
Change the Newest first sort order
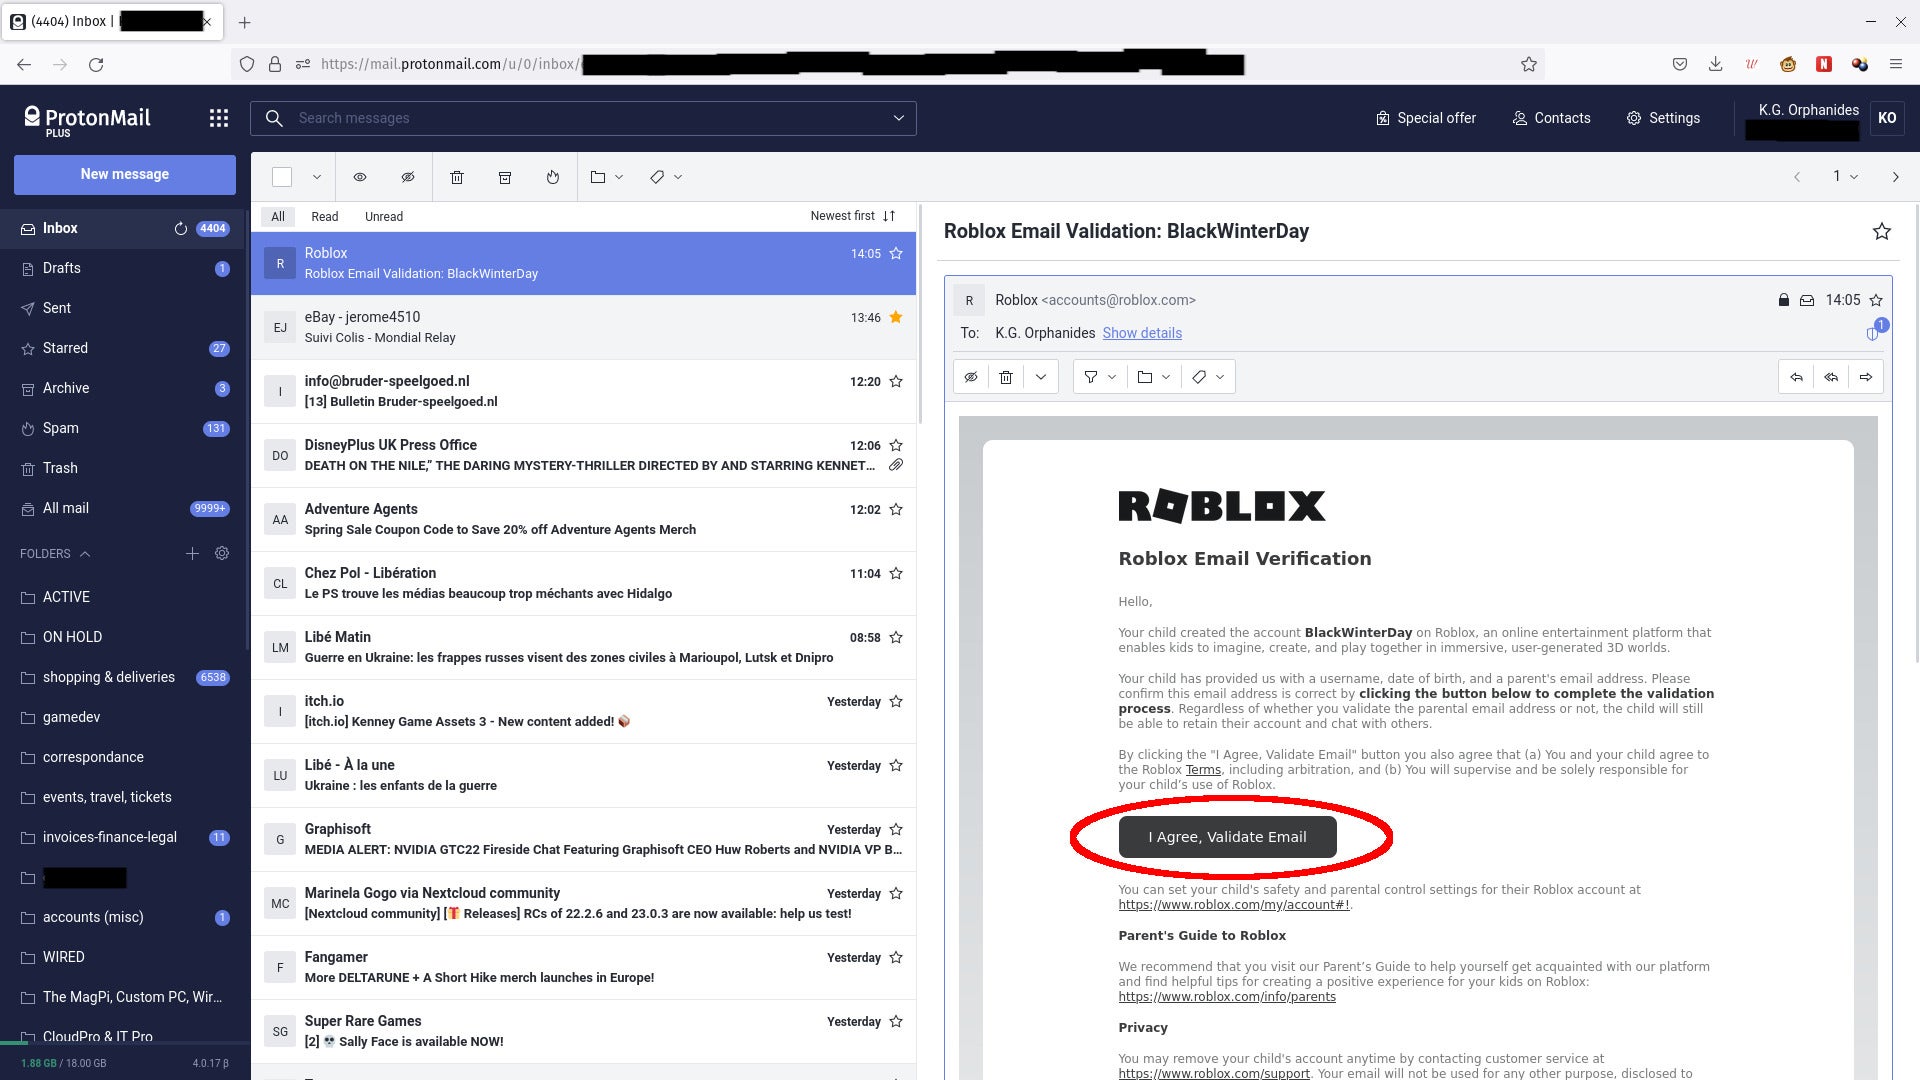pyautogui.click(x=853, y=216)
